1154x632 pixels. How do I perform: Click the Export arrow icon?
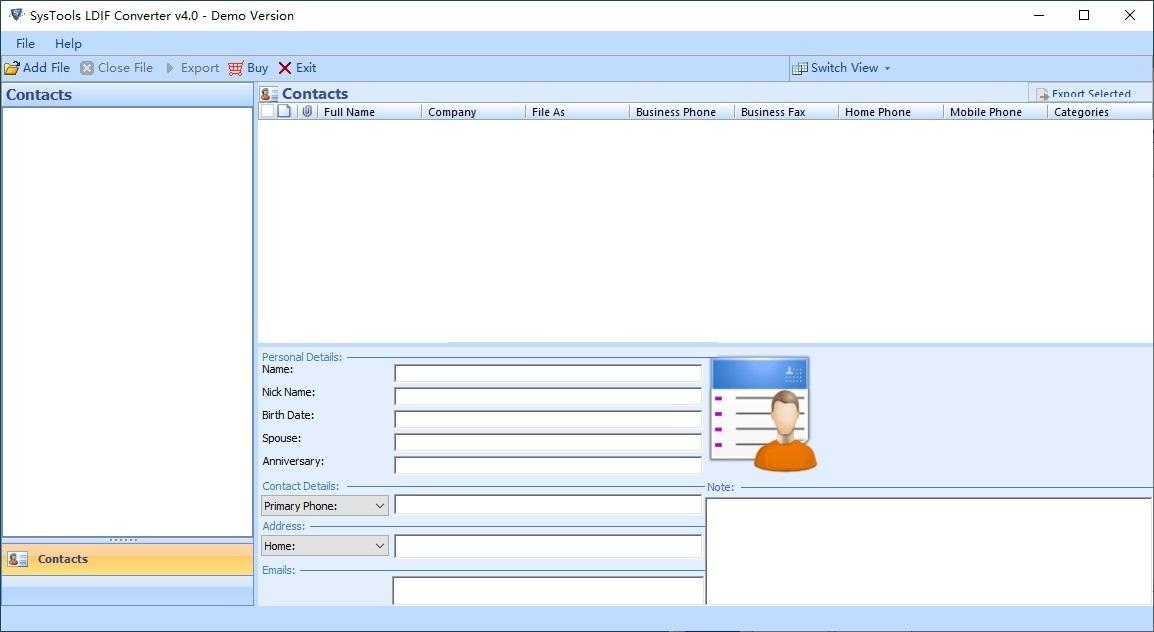tap(170, 68)
